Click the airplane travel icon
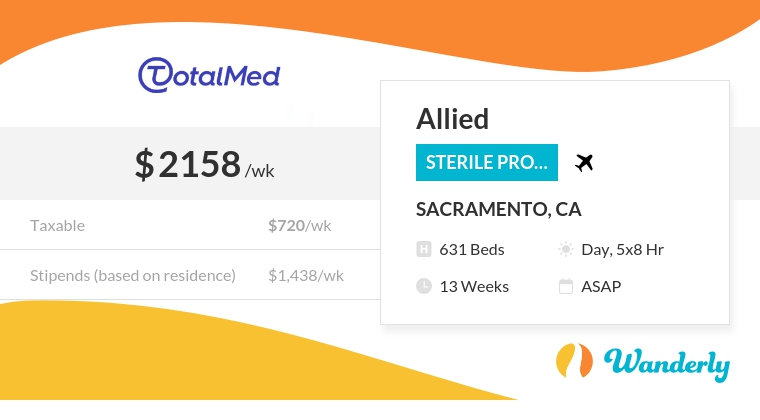The width and height of the screenshot is (760, 420). 584,163
